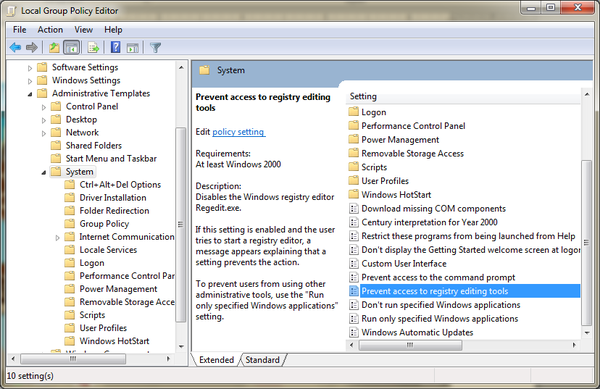Open the File menu
This screenshot has height=389, width=600.
click(x=20, y=29)
